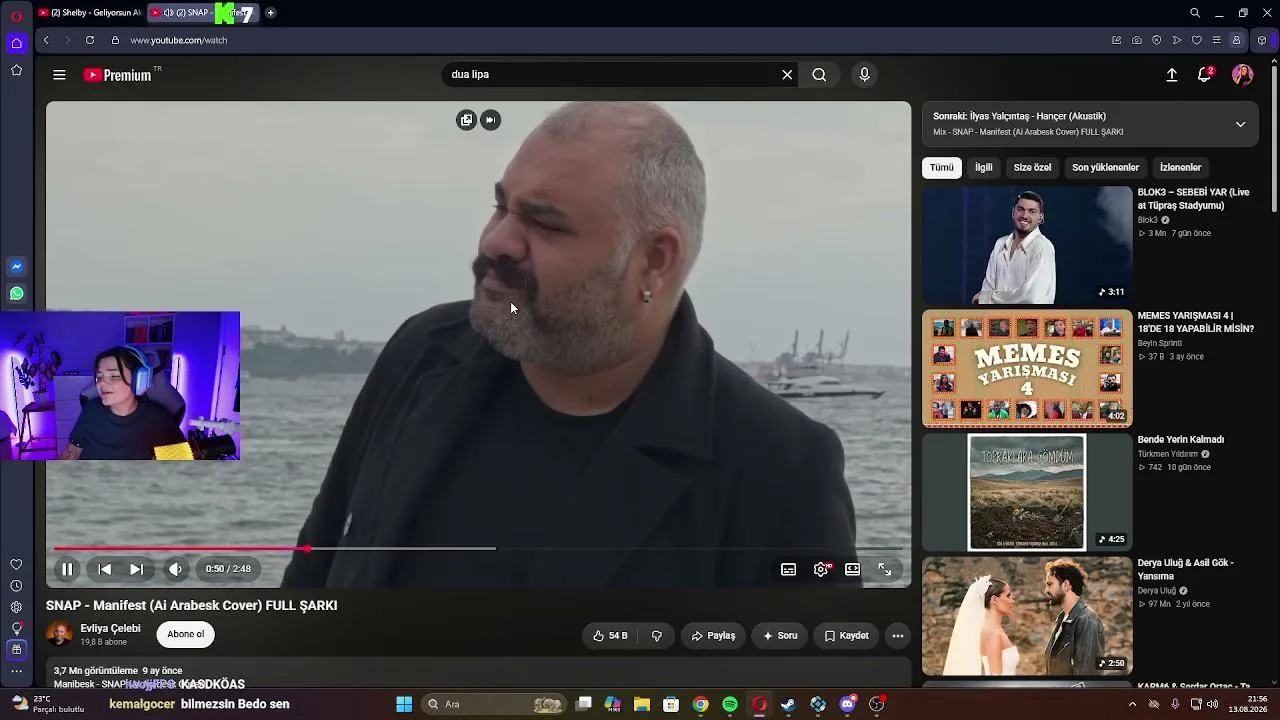Enter fullscreen video mode
The height and width of the screenshot is (720, 1280).
(x=885, y=569)
